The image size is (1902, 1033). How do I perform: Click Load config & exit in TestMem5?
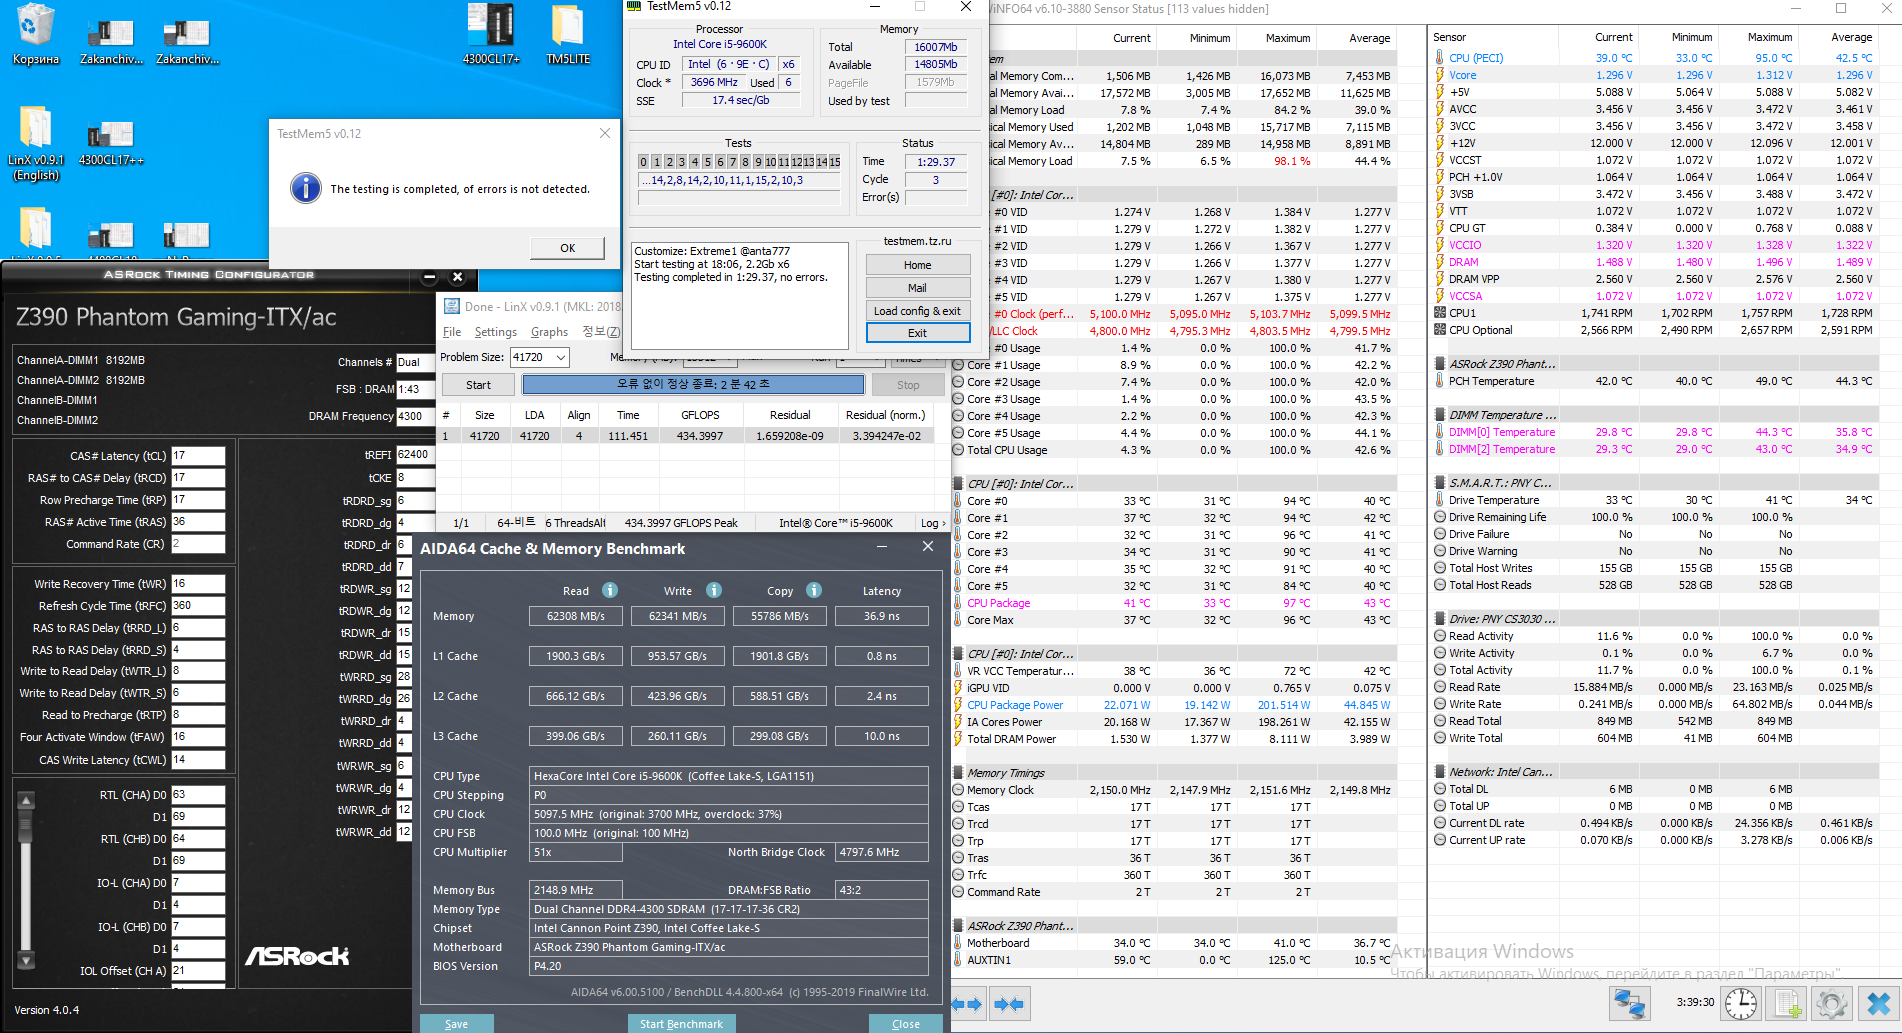click(x=917, y=311)
